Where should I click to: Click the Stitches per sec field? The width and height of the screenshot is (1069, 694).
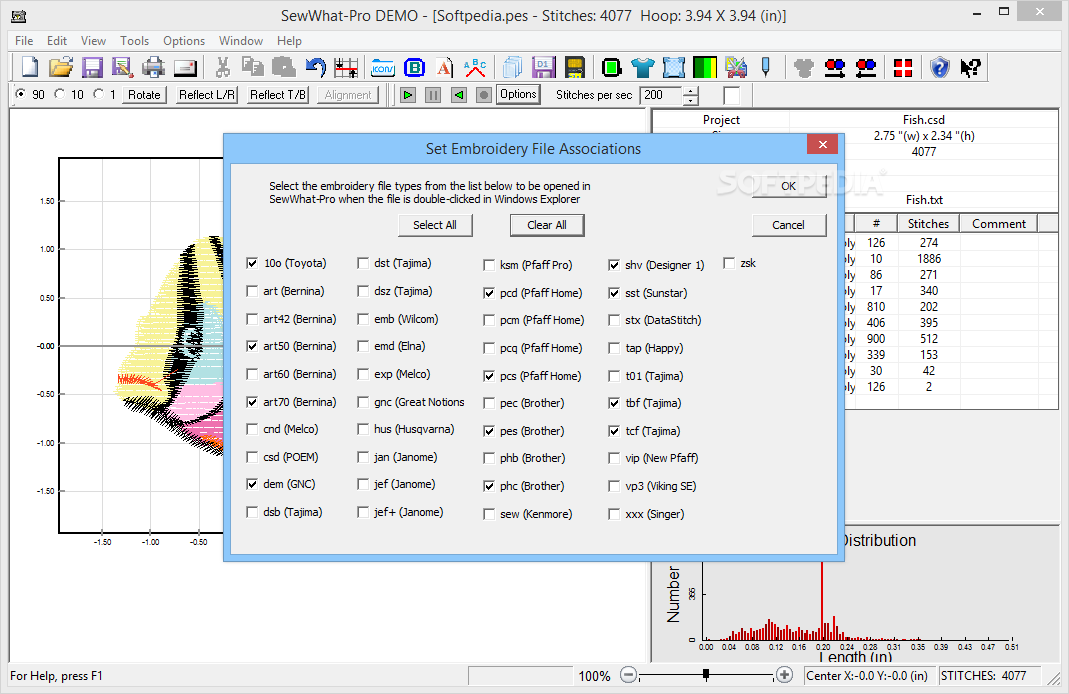click(x=661, y=95)
